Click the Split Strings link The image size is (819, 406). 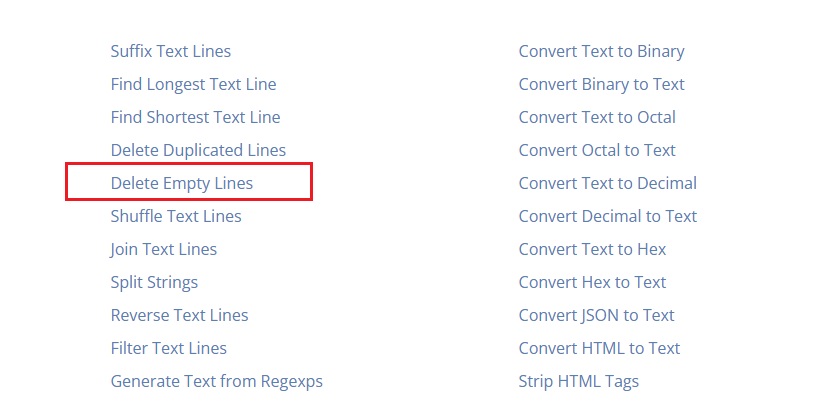pos(154,282)
